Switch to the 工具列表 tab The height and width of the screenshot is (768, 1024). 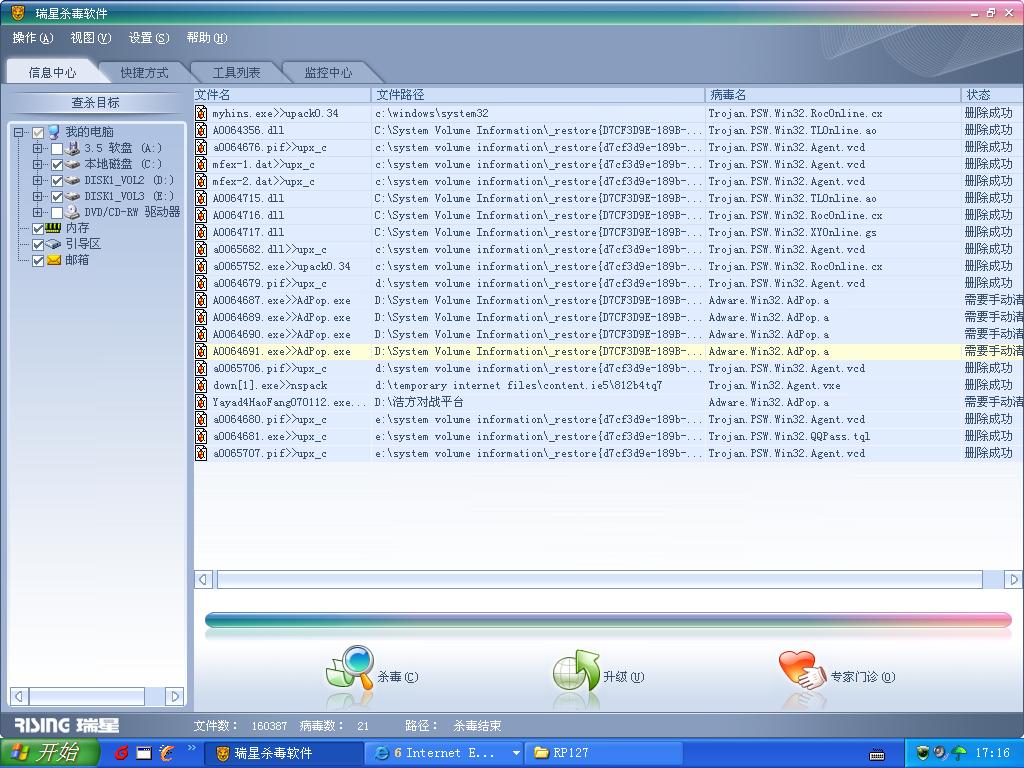coord(236,72)
